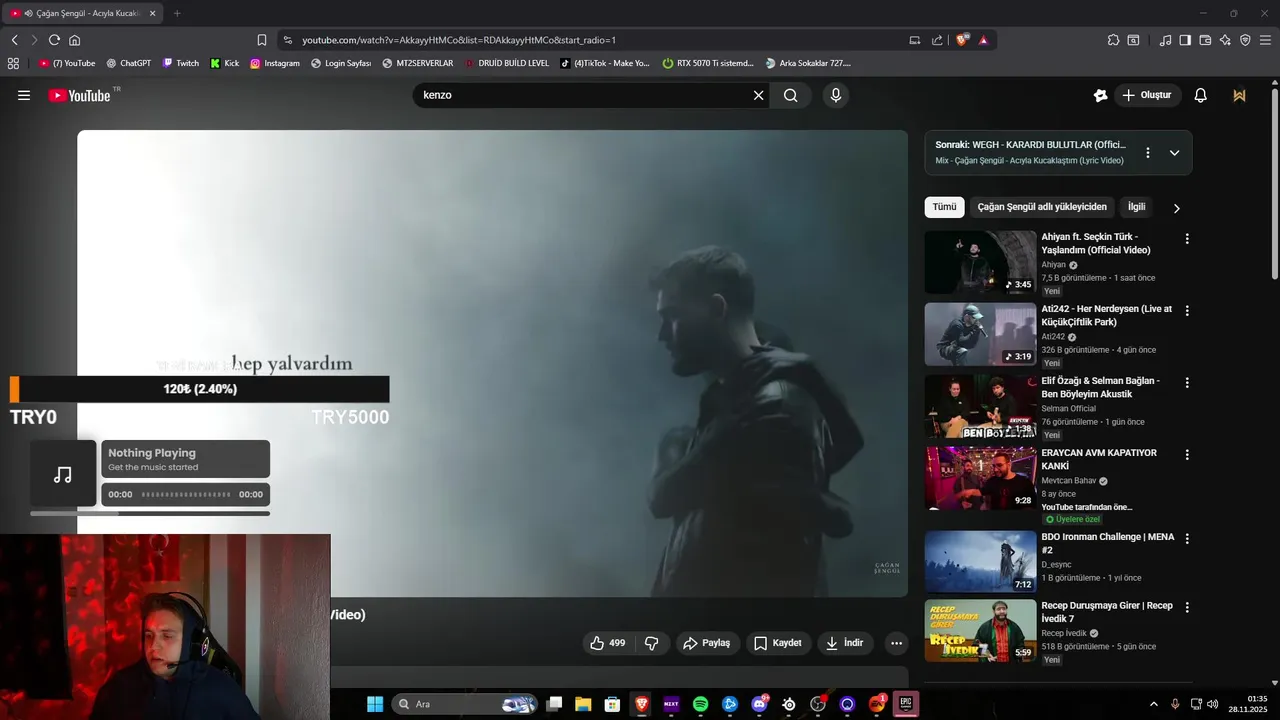
Task: Open the Instagram bookmark
Action: point(275,63)
